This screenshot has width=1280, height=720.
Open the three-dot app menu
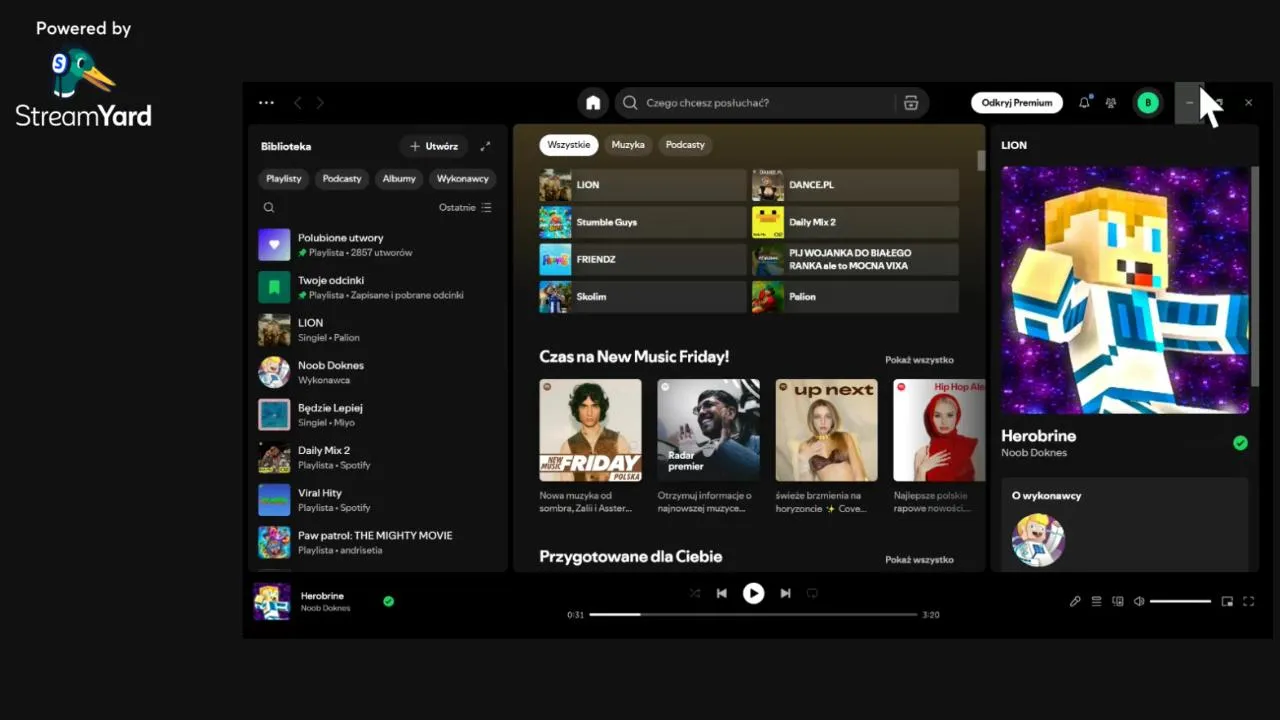tap(266, 103)
